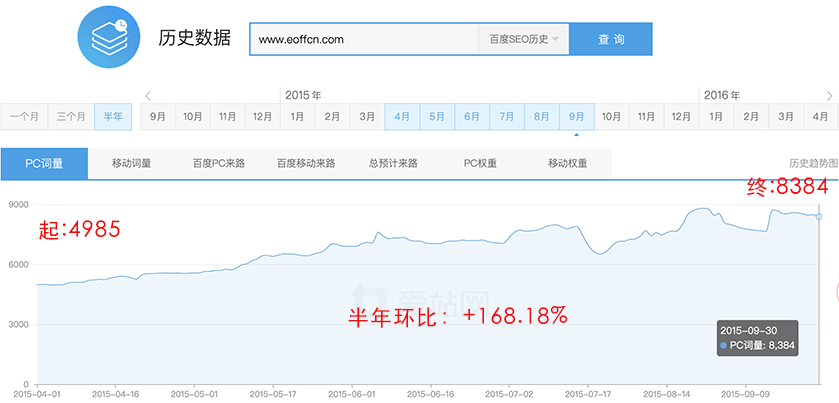Select the 一个月 time range
Viewport: 839px width, 403px height.
24,117
